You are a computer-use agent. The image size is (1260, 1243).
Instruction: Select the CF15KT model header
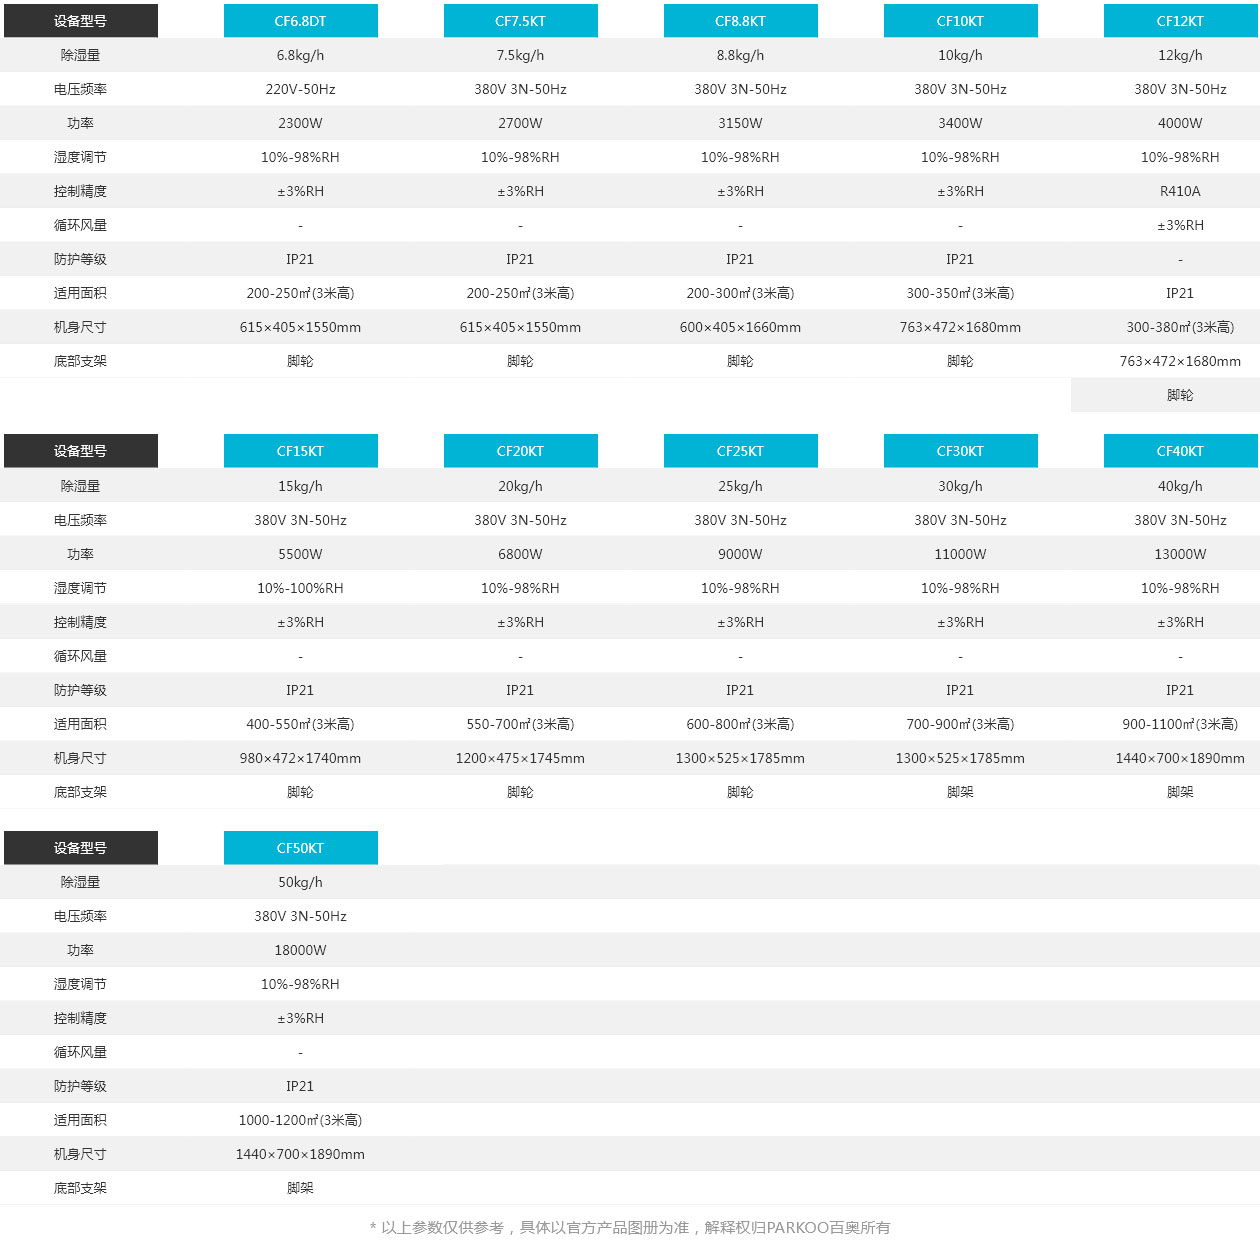tap(300, 451)
